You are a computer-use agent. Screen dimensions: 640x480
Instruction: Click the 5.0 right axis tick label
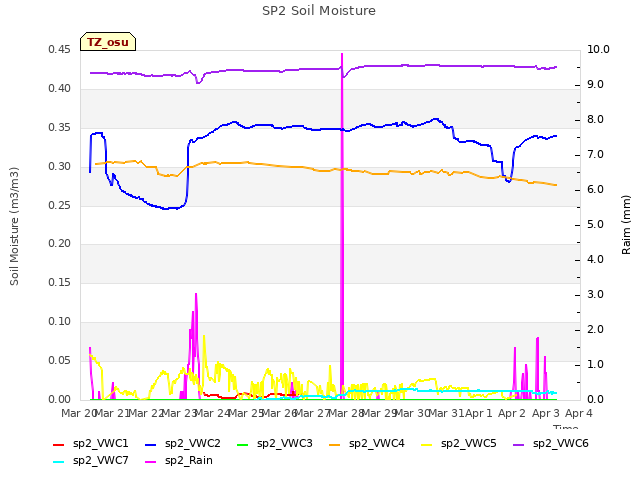(x=595, y=224)
